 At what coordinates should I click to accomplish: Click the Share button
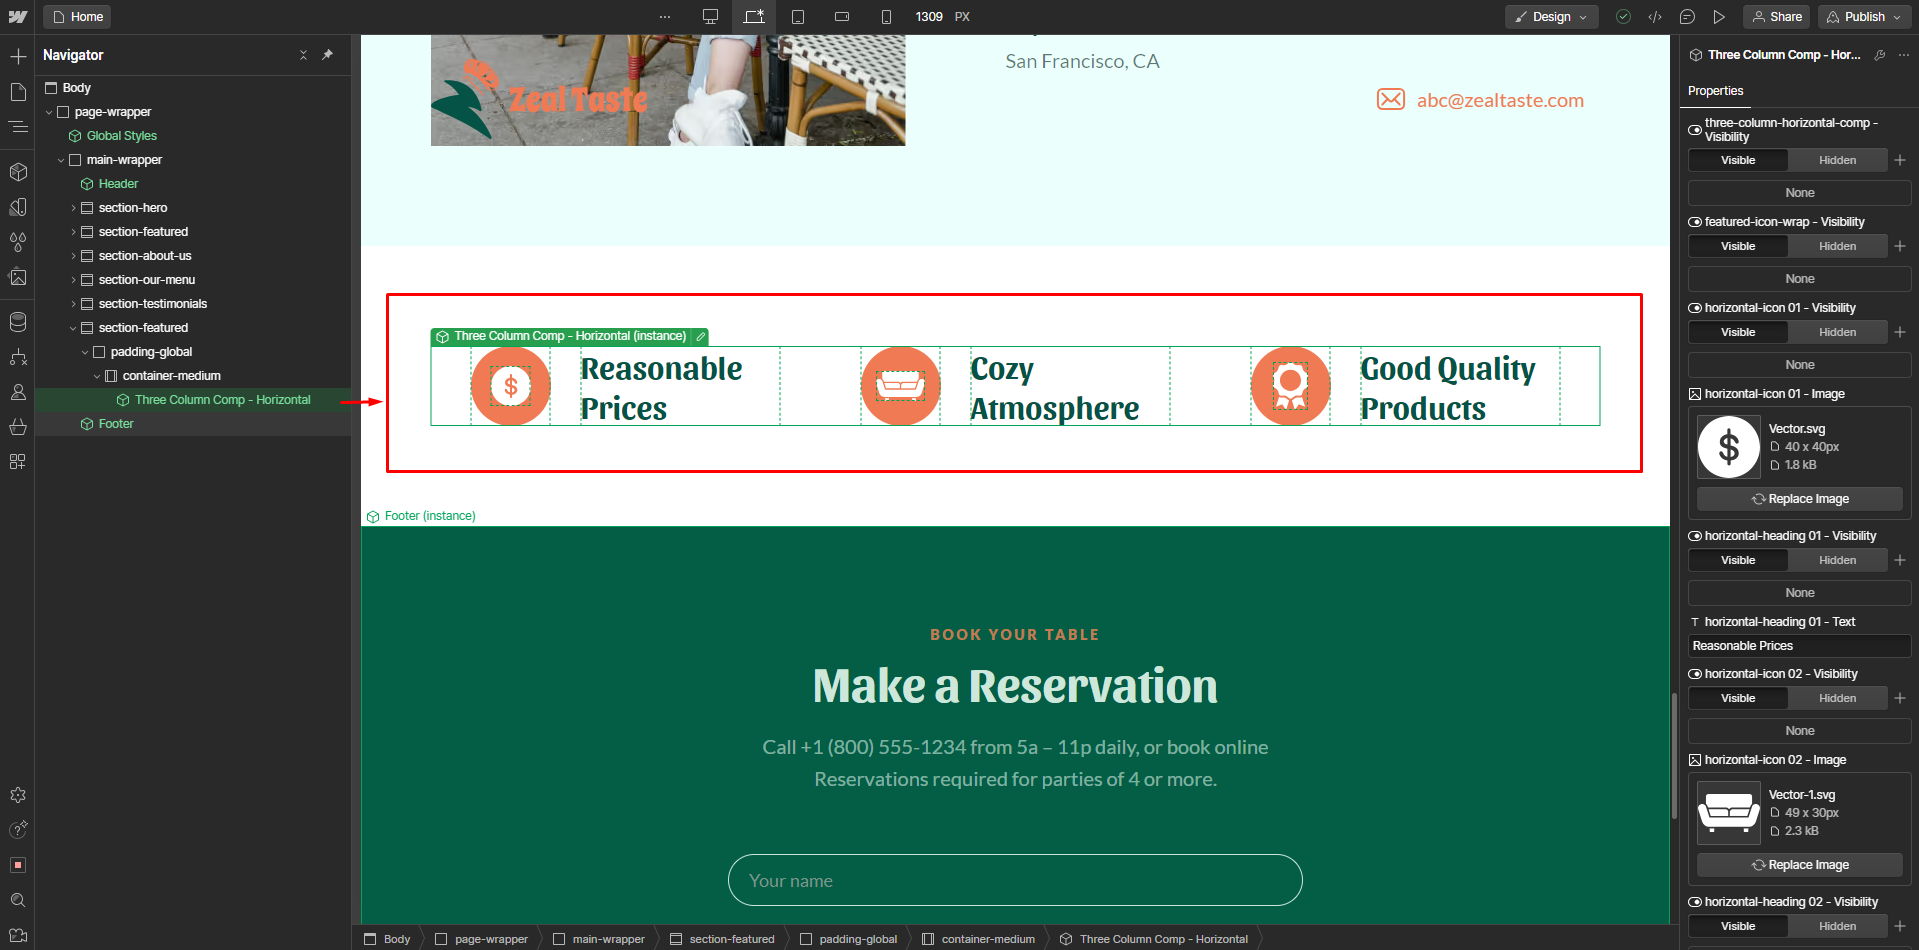coord(1776,16)
